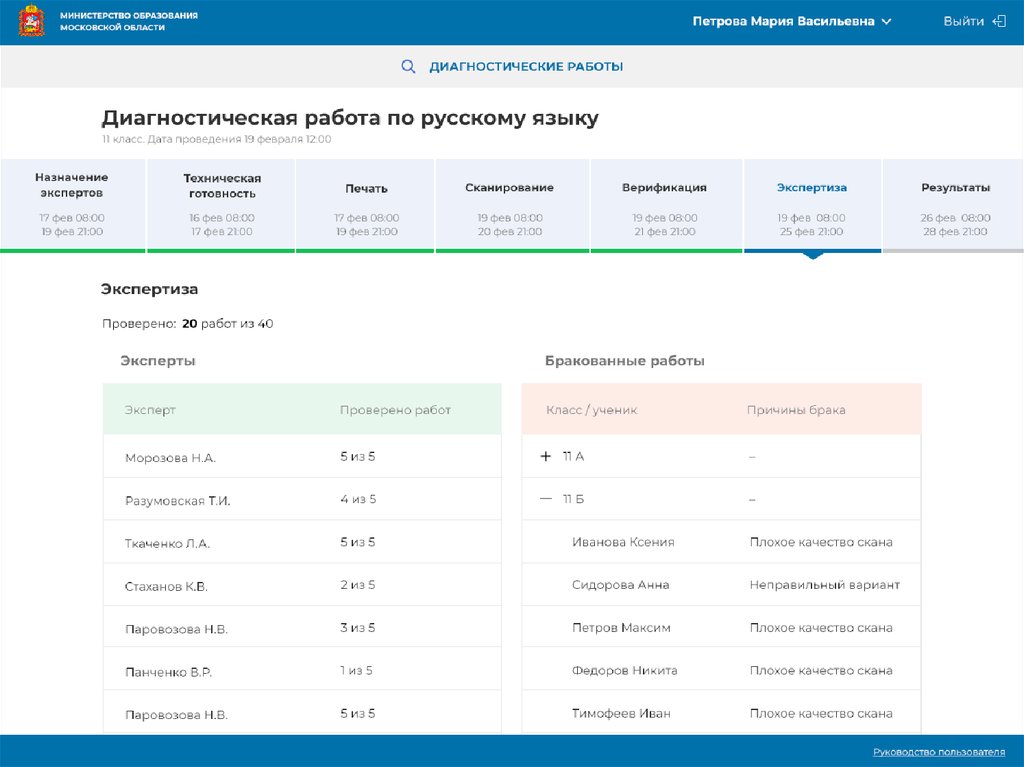Viewport: 1024px width, 767px height.
Task: Open the ДИАГНОСТИЧЕСКИЕ РАБОТЫ header link
Action: pyautogui.click(x=526, y=67)
